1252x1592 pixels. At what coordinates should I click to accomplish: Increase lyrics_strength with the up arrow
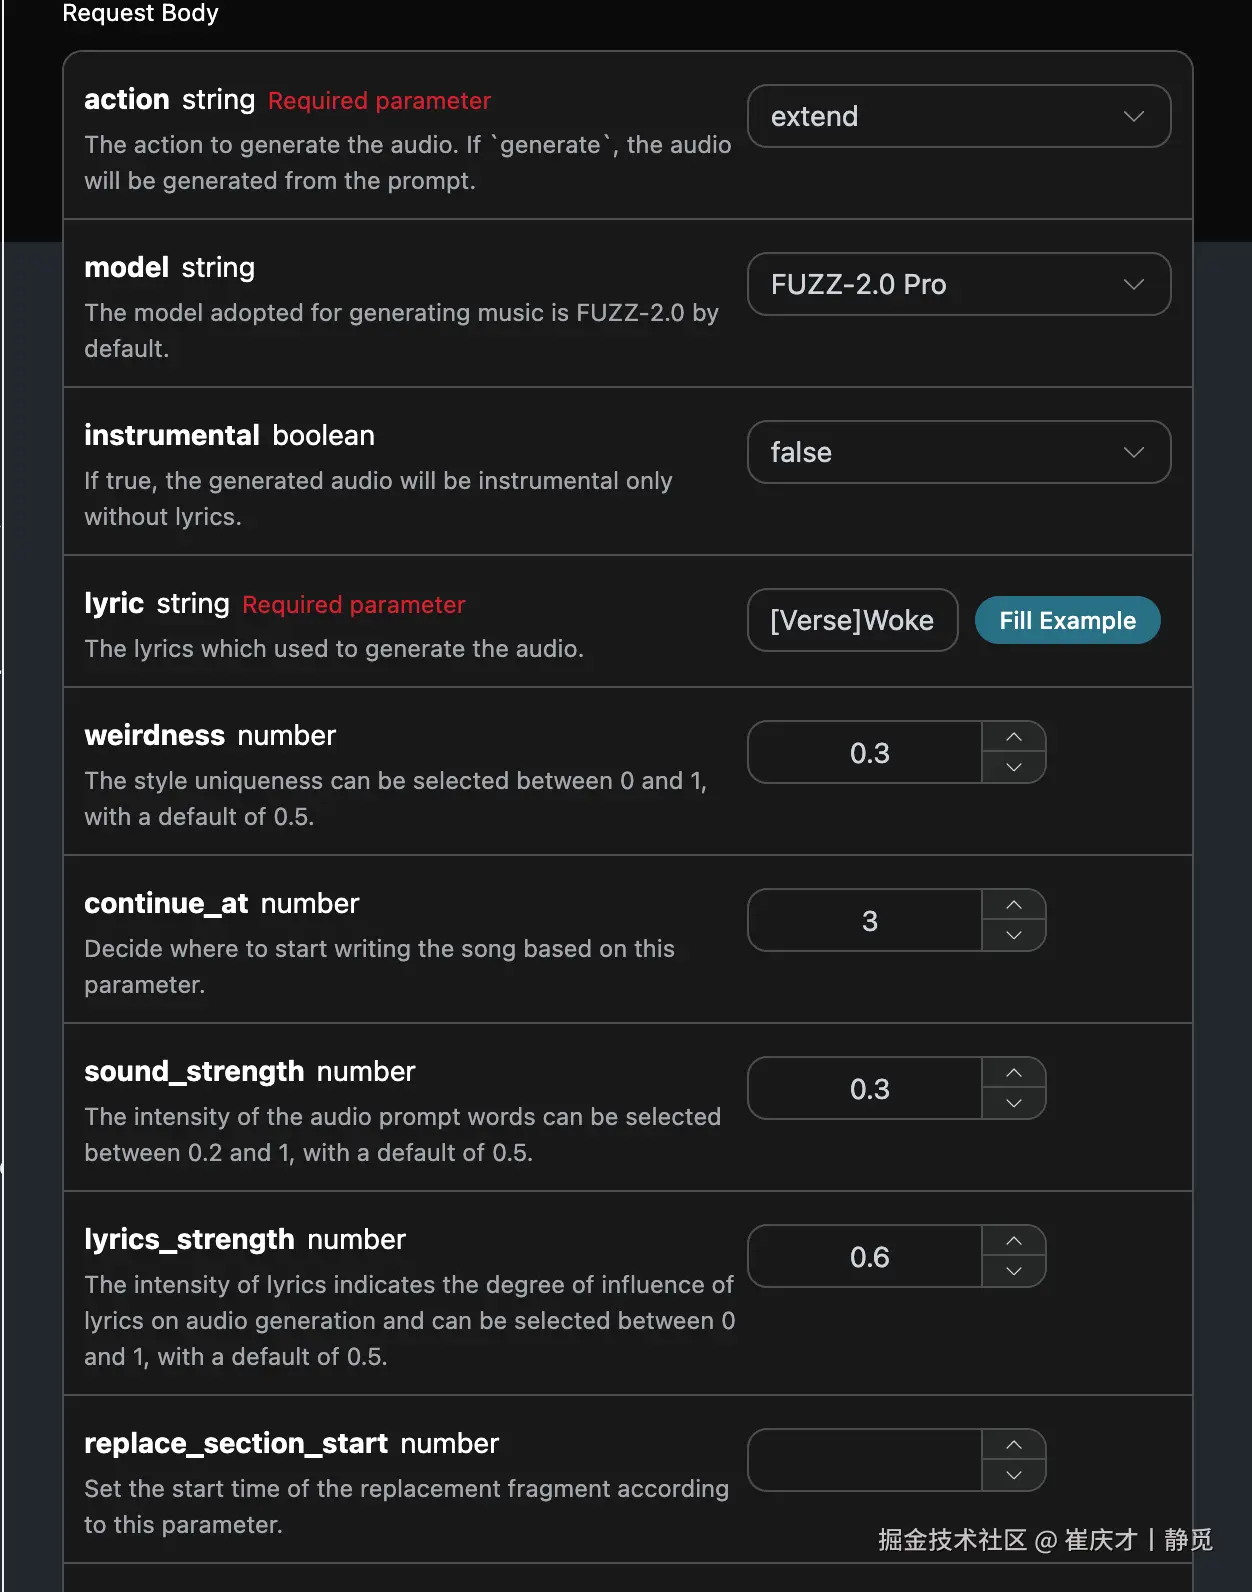coord(1013,1241)
